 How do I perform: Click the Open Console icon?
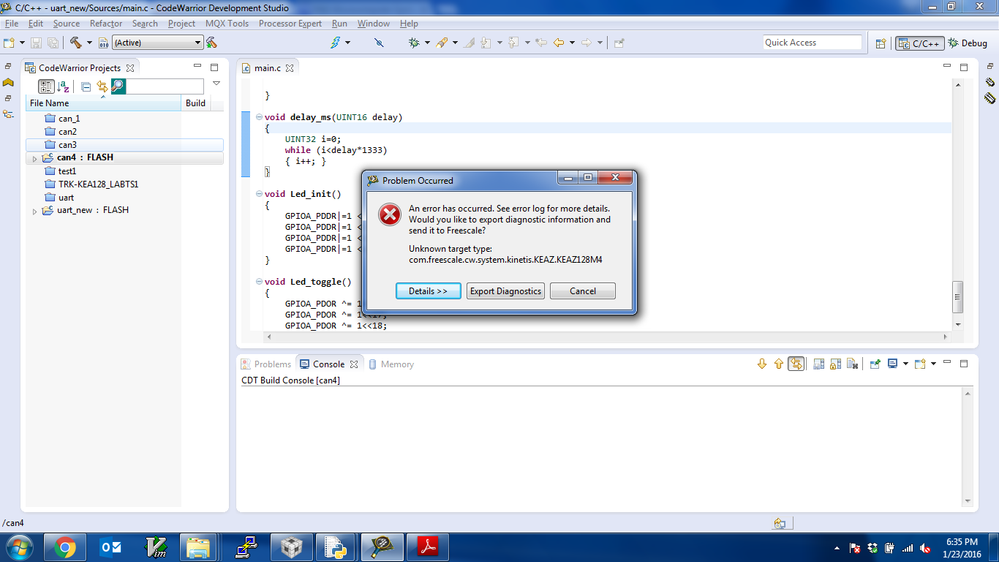pyautogui.click(x=920, y=364)
